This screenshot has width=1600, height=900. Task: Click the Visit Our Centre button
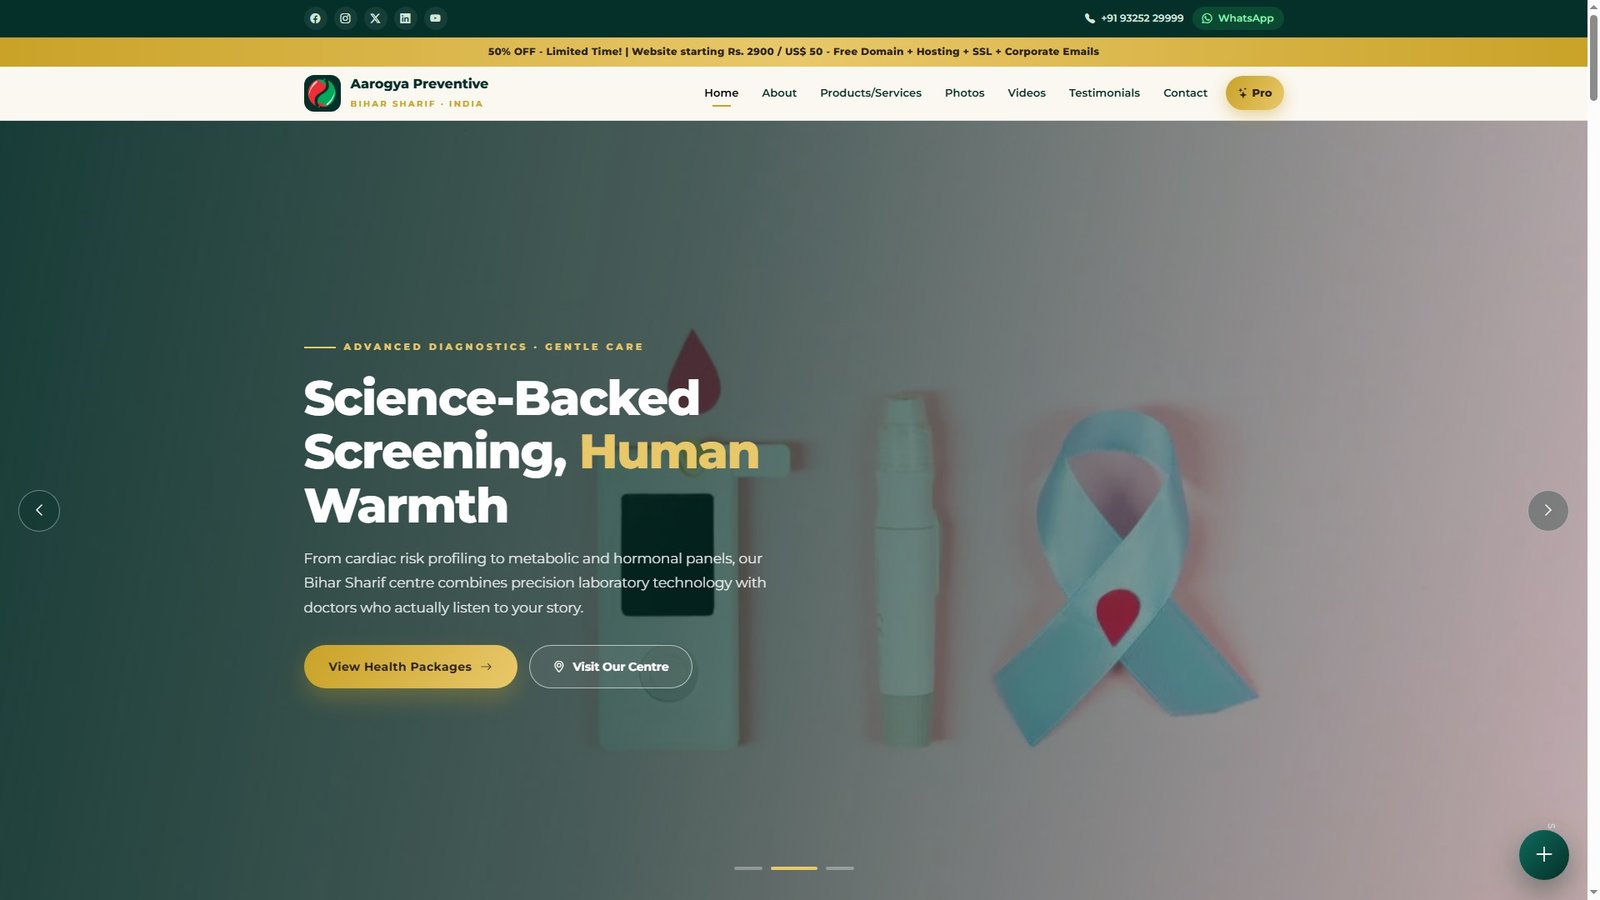pos(610,666)
